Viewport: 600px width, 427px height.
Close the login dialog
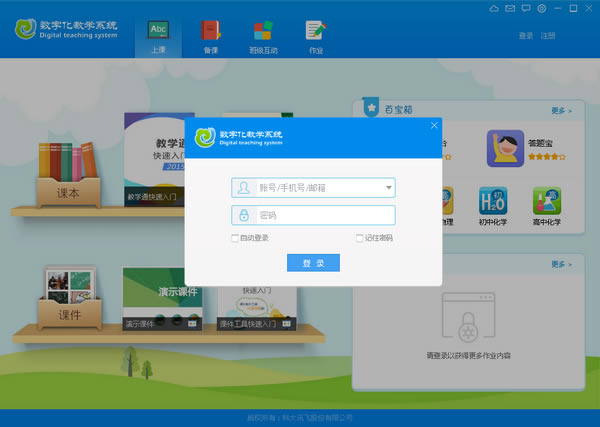[x=434, y=125]
